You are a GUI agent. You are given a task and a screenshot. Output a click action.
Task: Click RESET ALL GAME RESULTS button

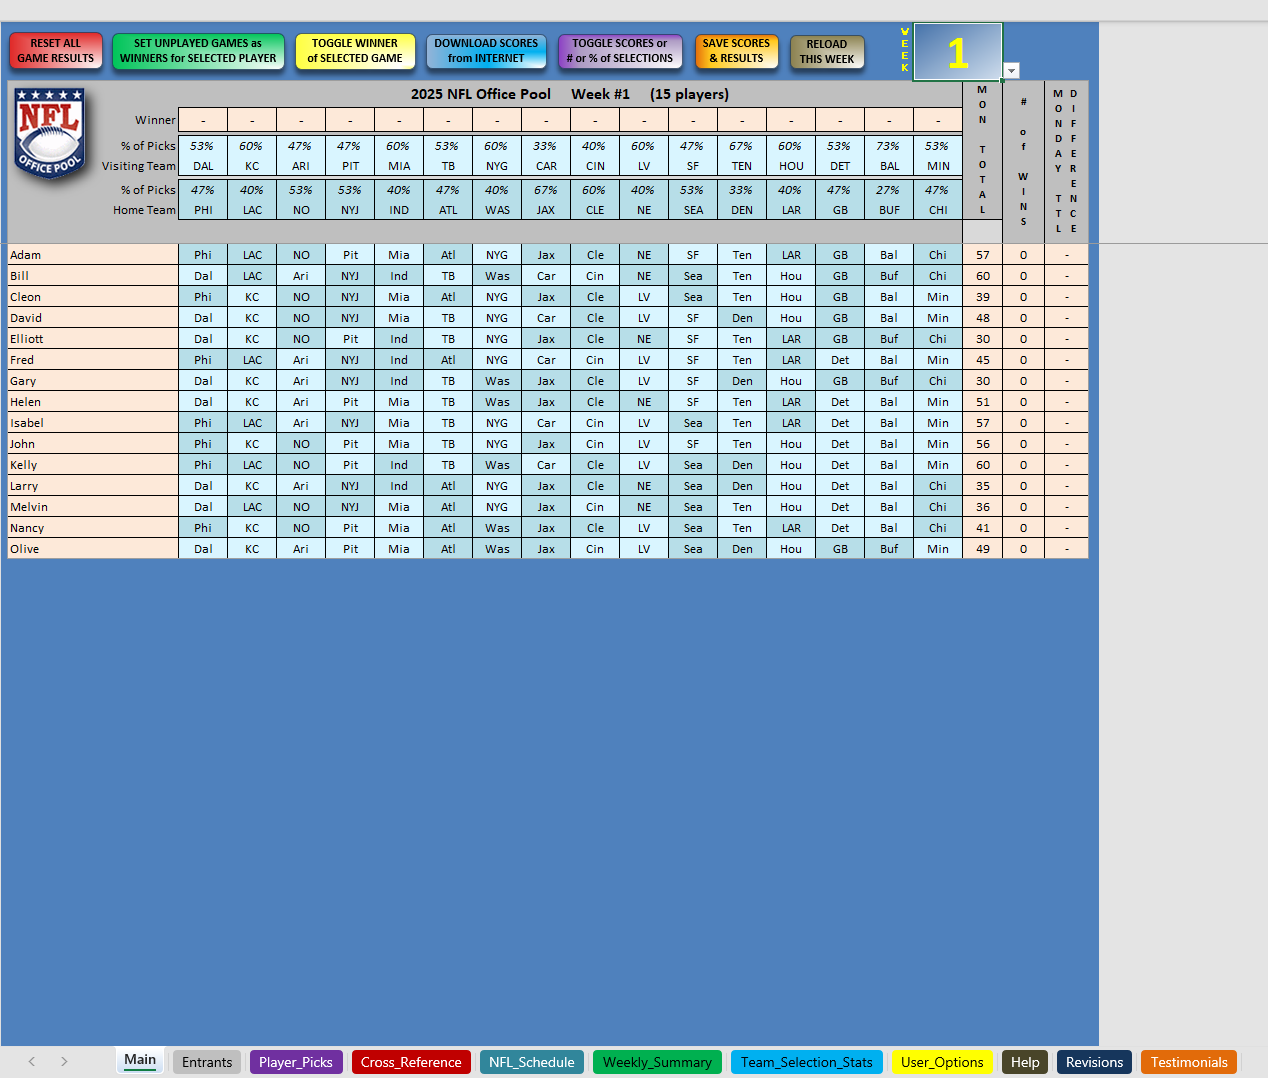pyautogui.click(x=56, y=51)
